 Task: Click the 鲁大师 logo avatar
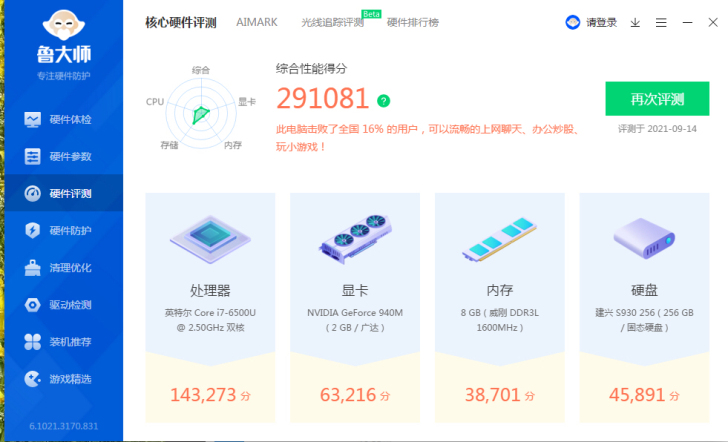click(x=64, y=23)
